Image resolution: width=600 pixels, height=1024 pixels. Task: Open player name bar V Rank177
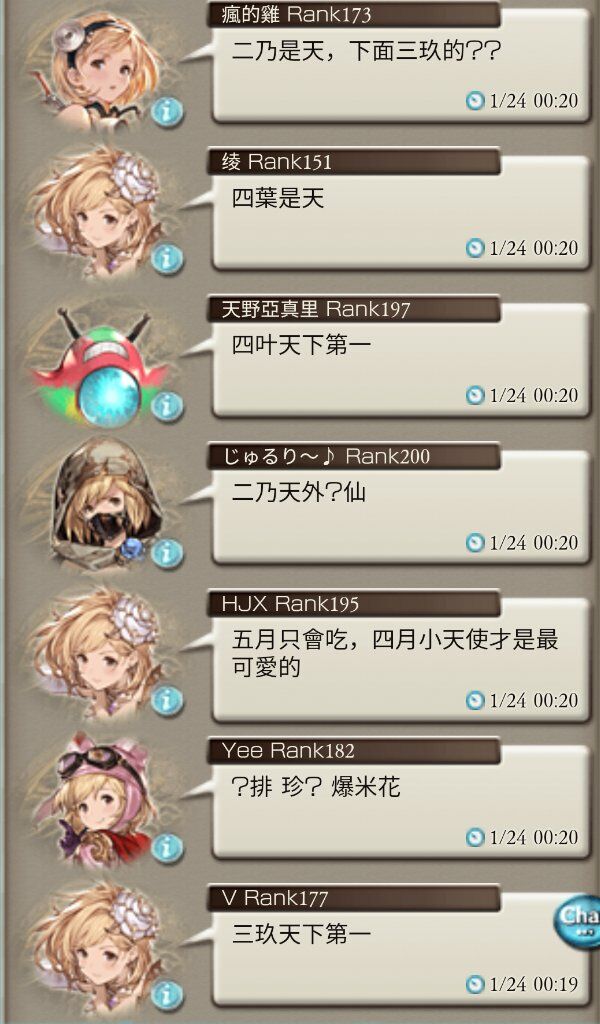coord(354,898)
